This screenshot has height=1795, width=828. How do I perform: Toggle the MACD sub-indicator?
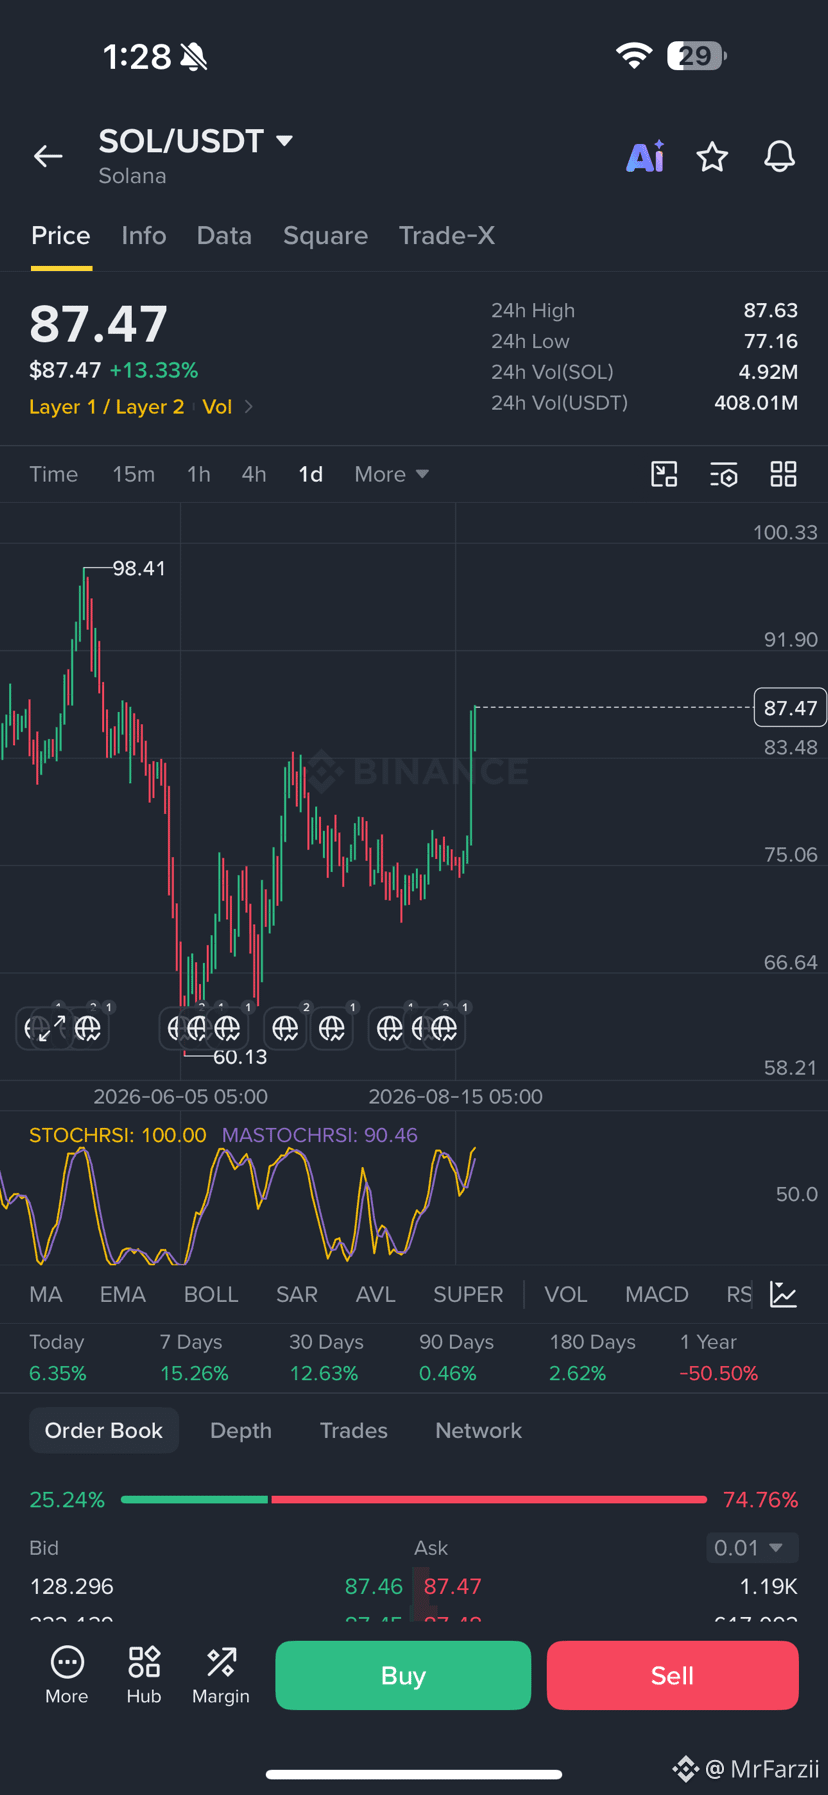[x=657, y=1294]
